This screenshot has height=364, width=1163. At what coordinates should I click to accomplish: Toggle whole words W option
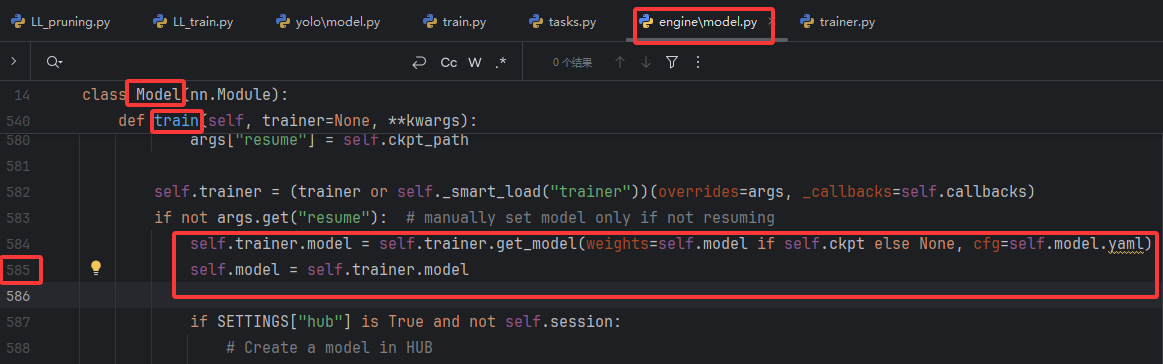tap(475, 62)
